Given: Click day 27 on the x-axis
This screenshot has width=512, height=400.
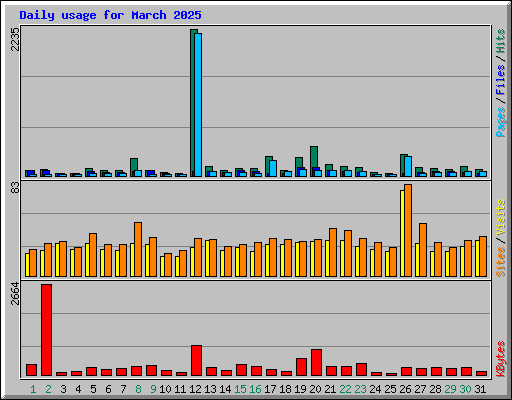Looking at the screenshot, I should pyautogui.click(x=420, y=389).
